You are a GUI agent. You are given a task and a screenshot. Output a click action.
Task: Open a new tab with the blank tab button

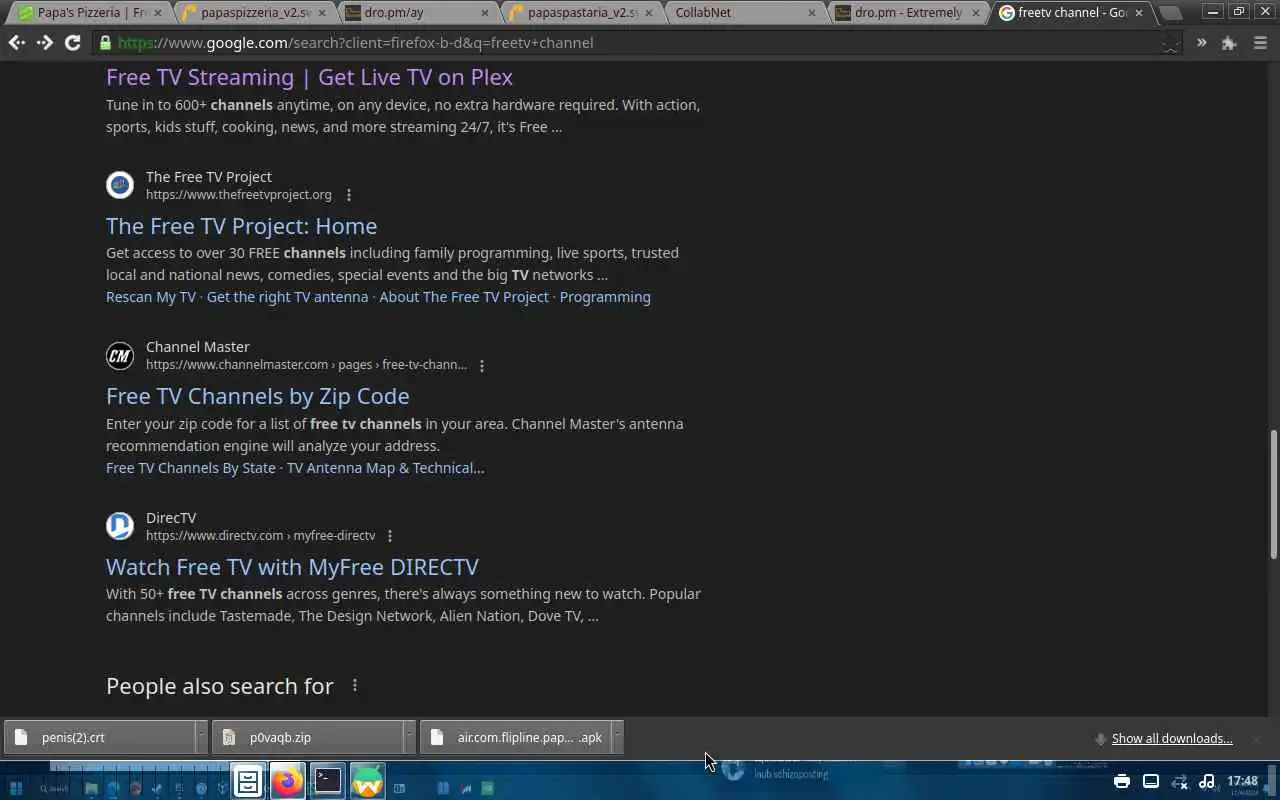coord(1170,13)
